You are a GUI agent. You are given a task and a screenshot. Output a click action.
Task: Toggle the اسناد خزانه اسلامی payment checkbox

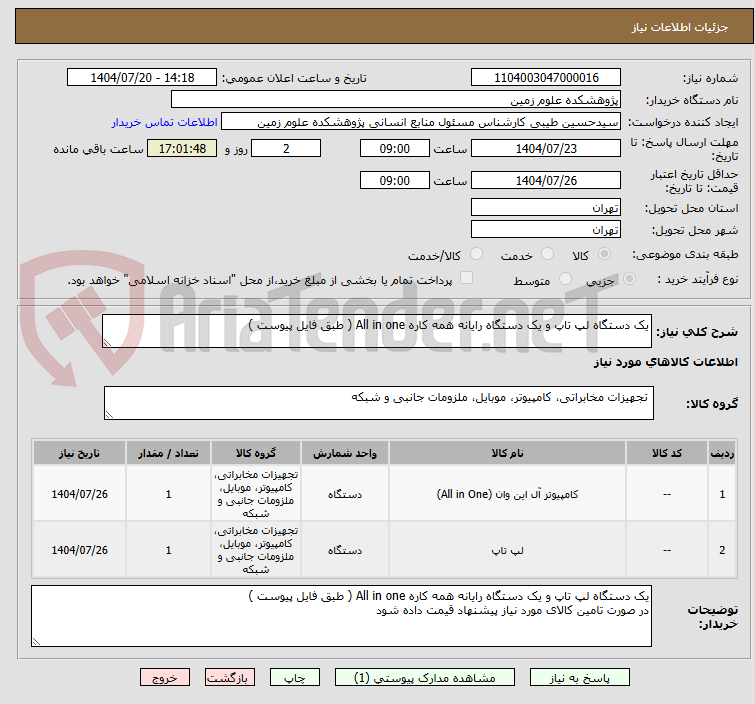click(x=466, y=278)
